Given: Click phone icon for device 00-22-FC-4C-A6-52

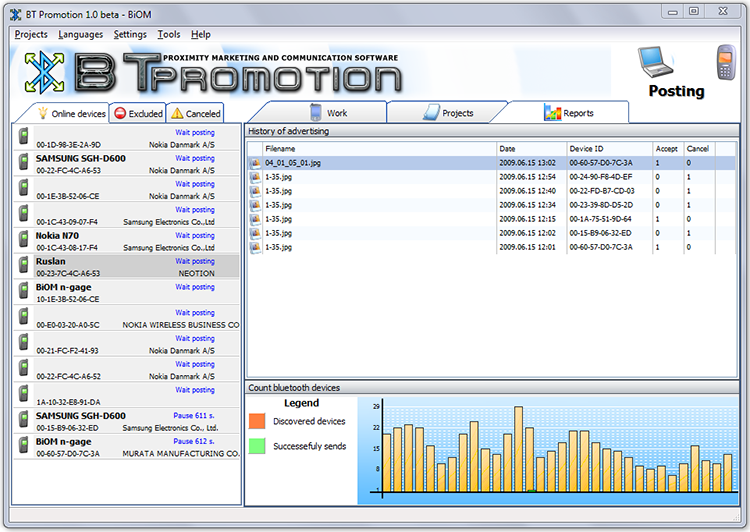Looking at the screenshot, I should click(23, 368).
